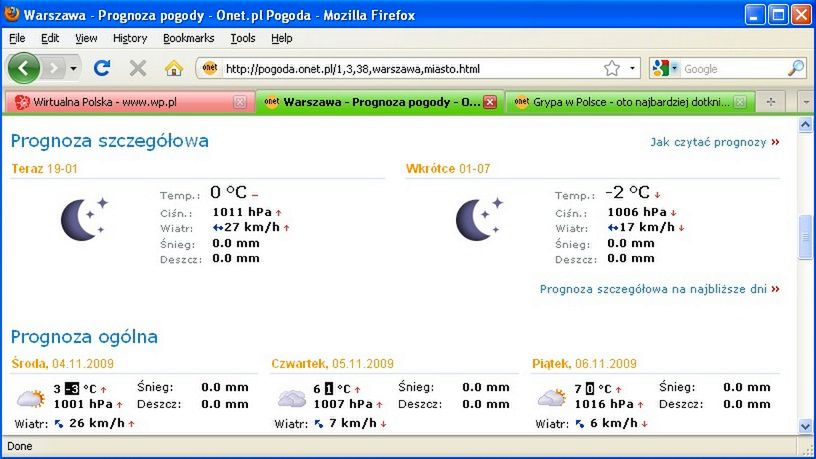
Task: Expand the address bar history dropdown
Action: (632, 68)
